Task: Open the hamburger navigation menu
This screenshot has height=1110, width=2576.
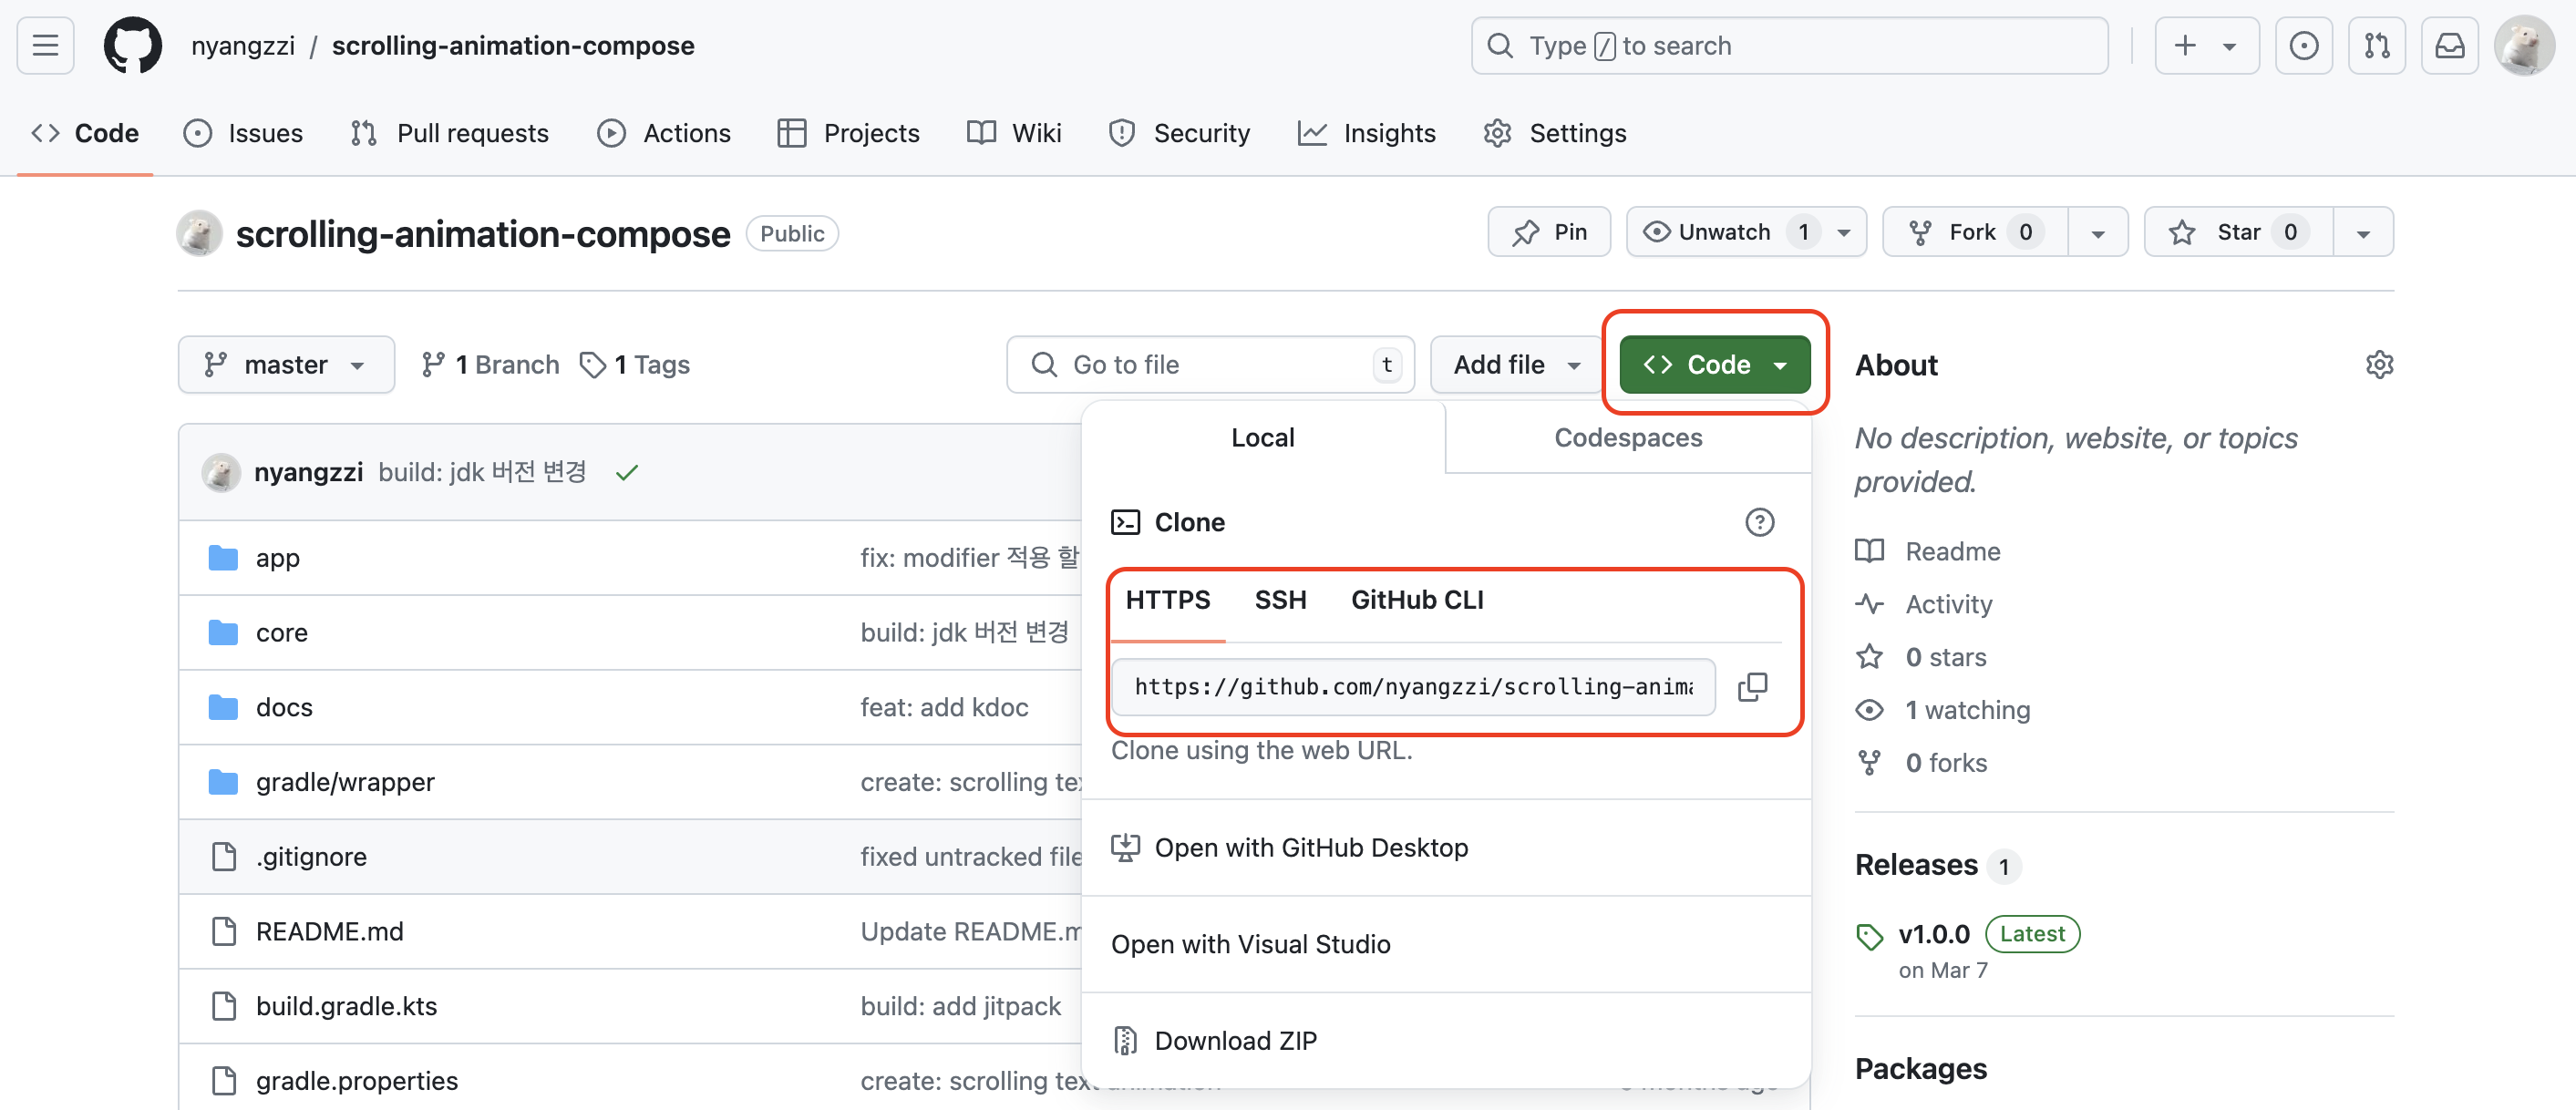Action: click(45, 45)
